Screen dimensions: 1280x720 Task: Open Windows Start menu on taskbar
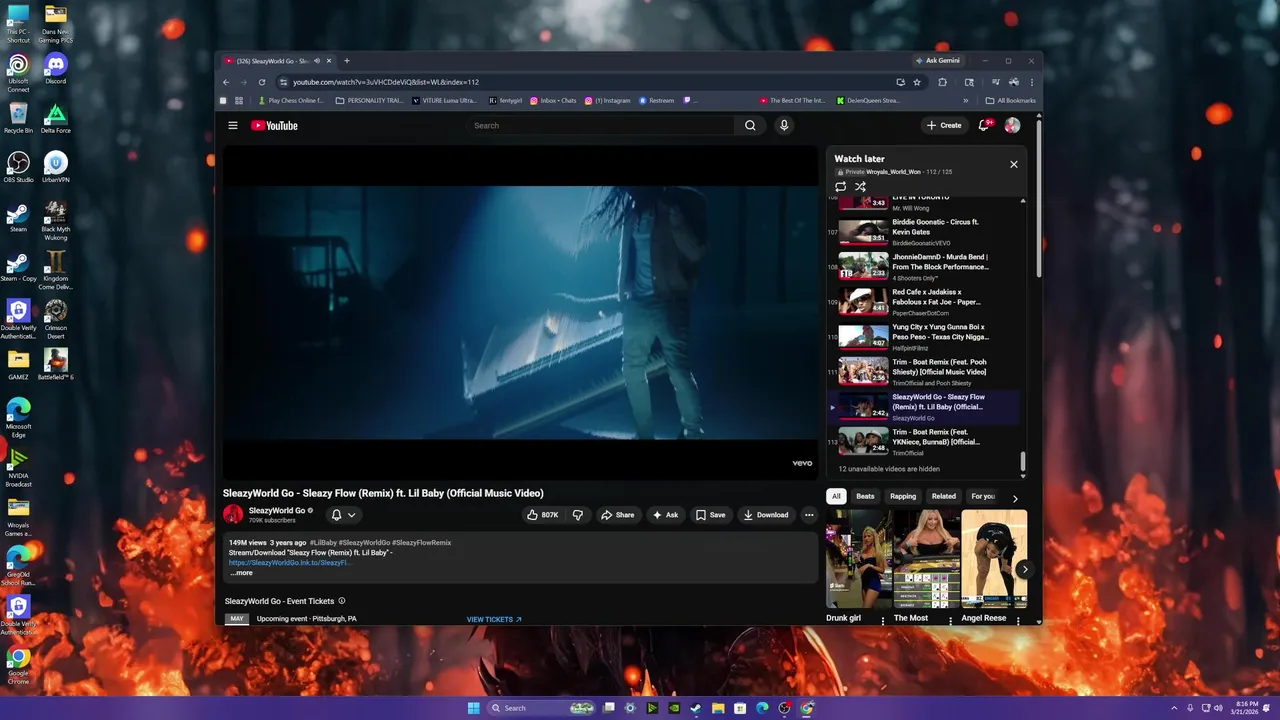click(x=473, y=708)
